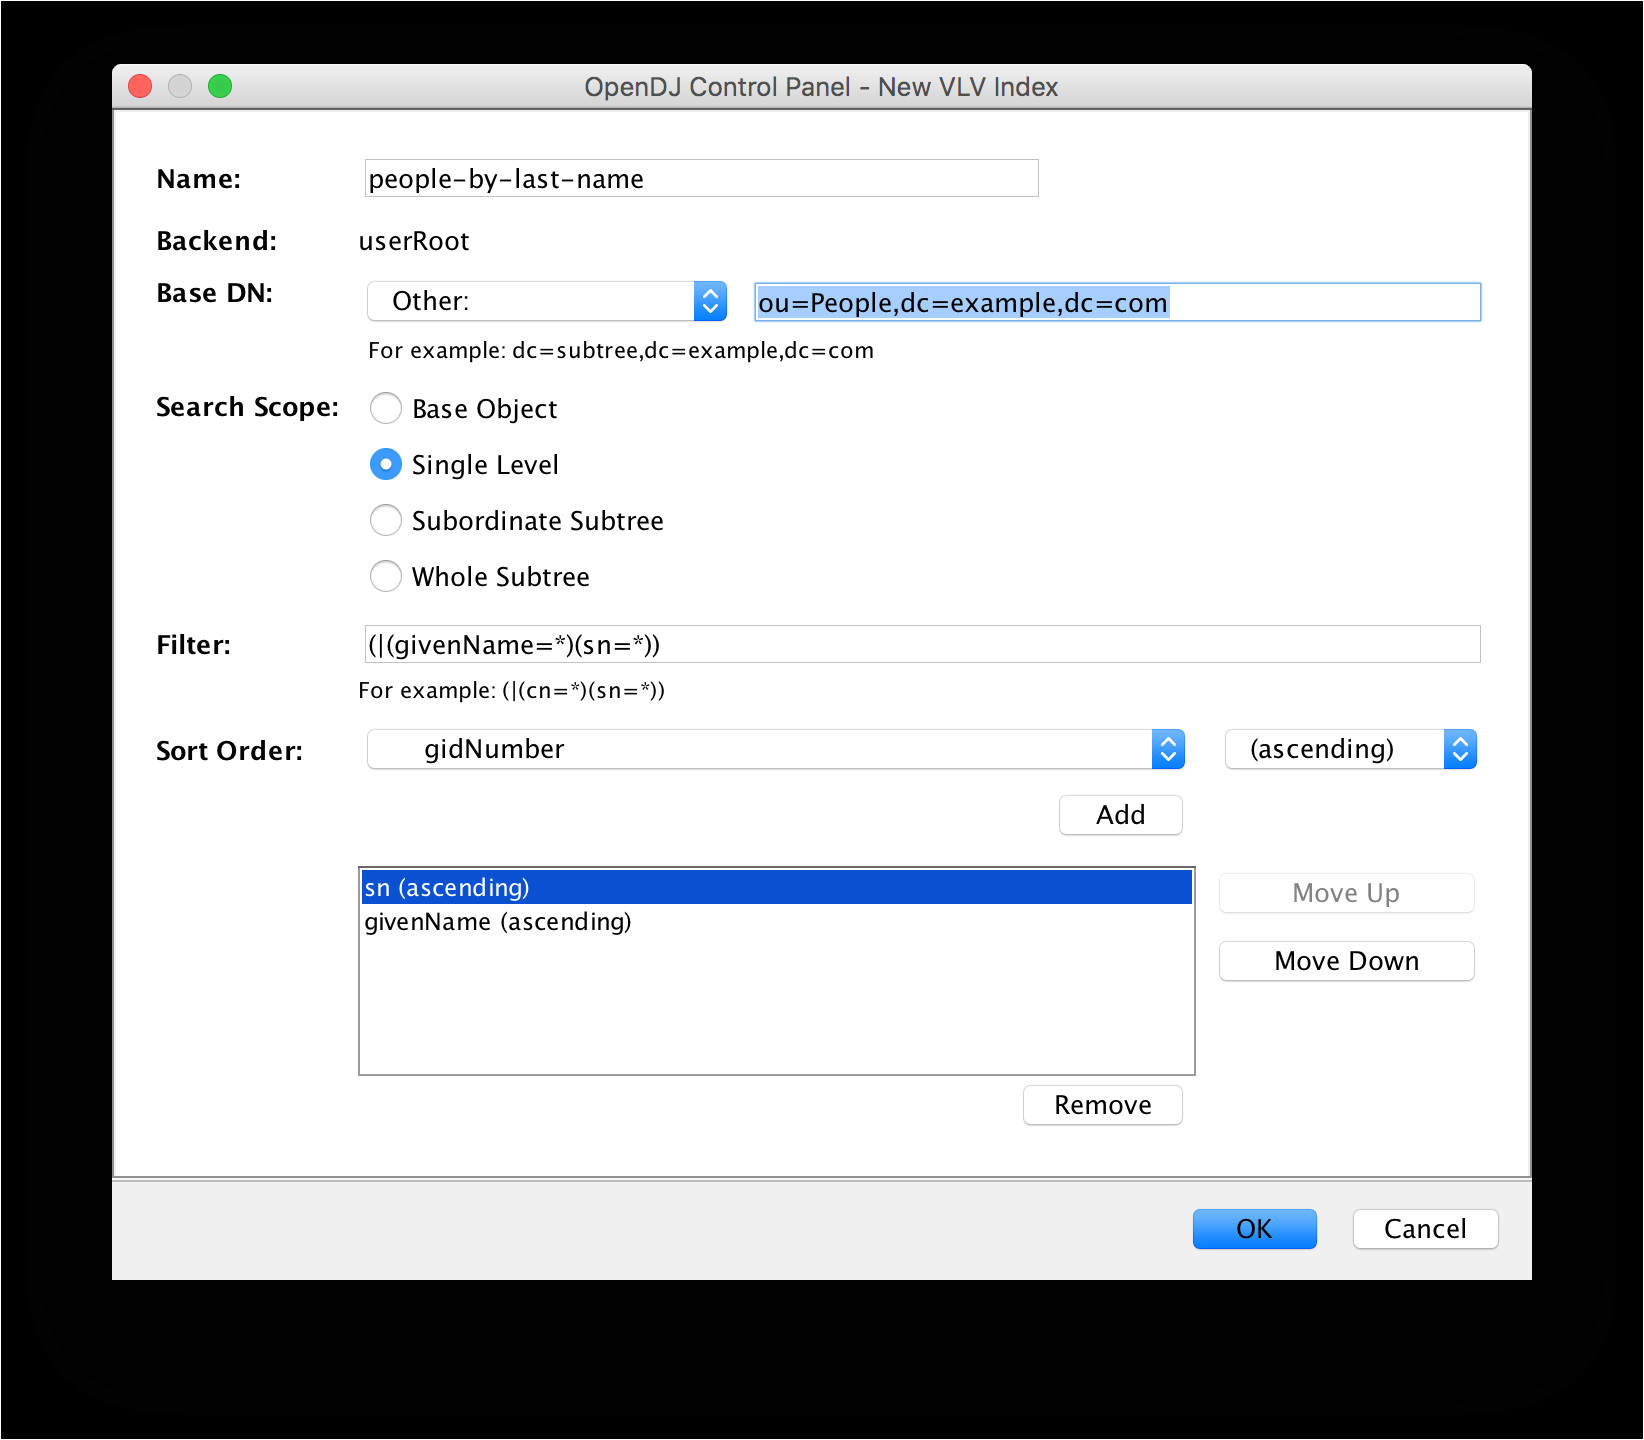The image size is (1644, 1440).
Task: Confirm the dialog with OK
Action: [x=1254, y=1229]
